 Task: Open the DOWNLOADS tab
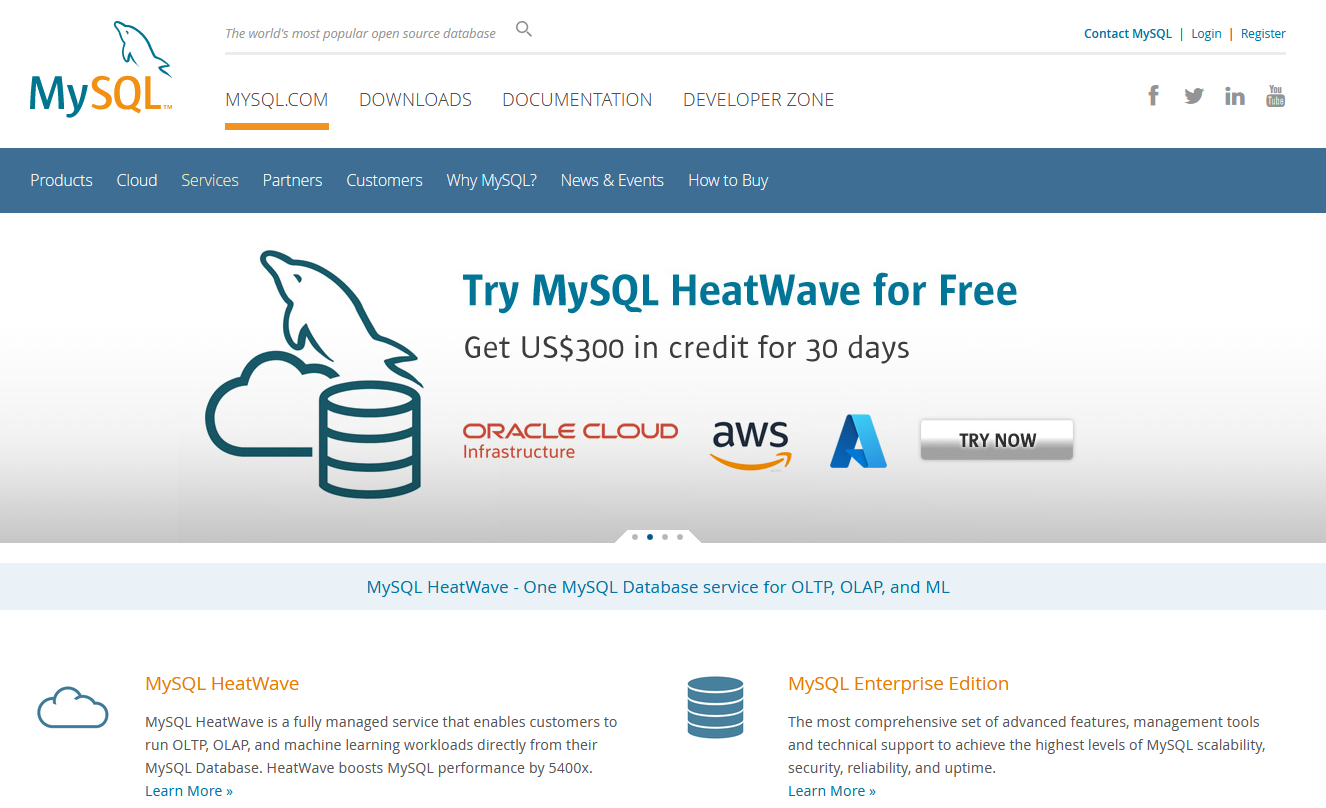(x=415, y=100)
